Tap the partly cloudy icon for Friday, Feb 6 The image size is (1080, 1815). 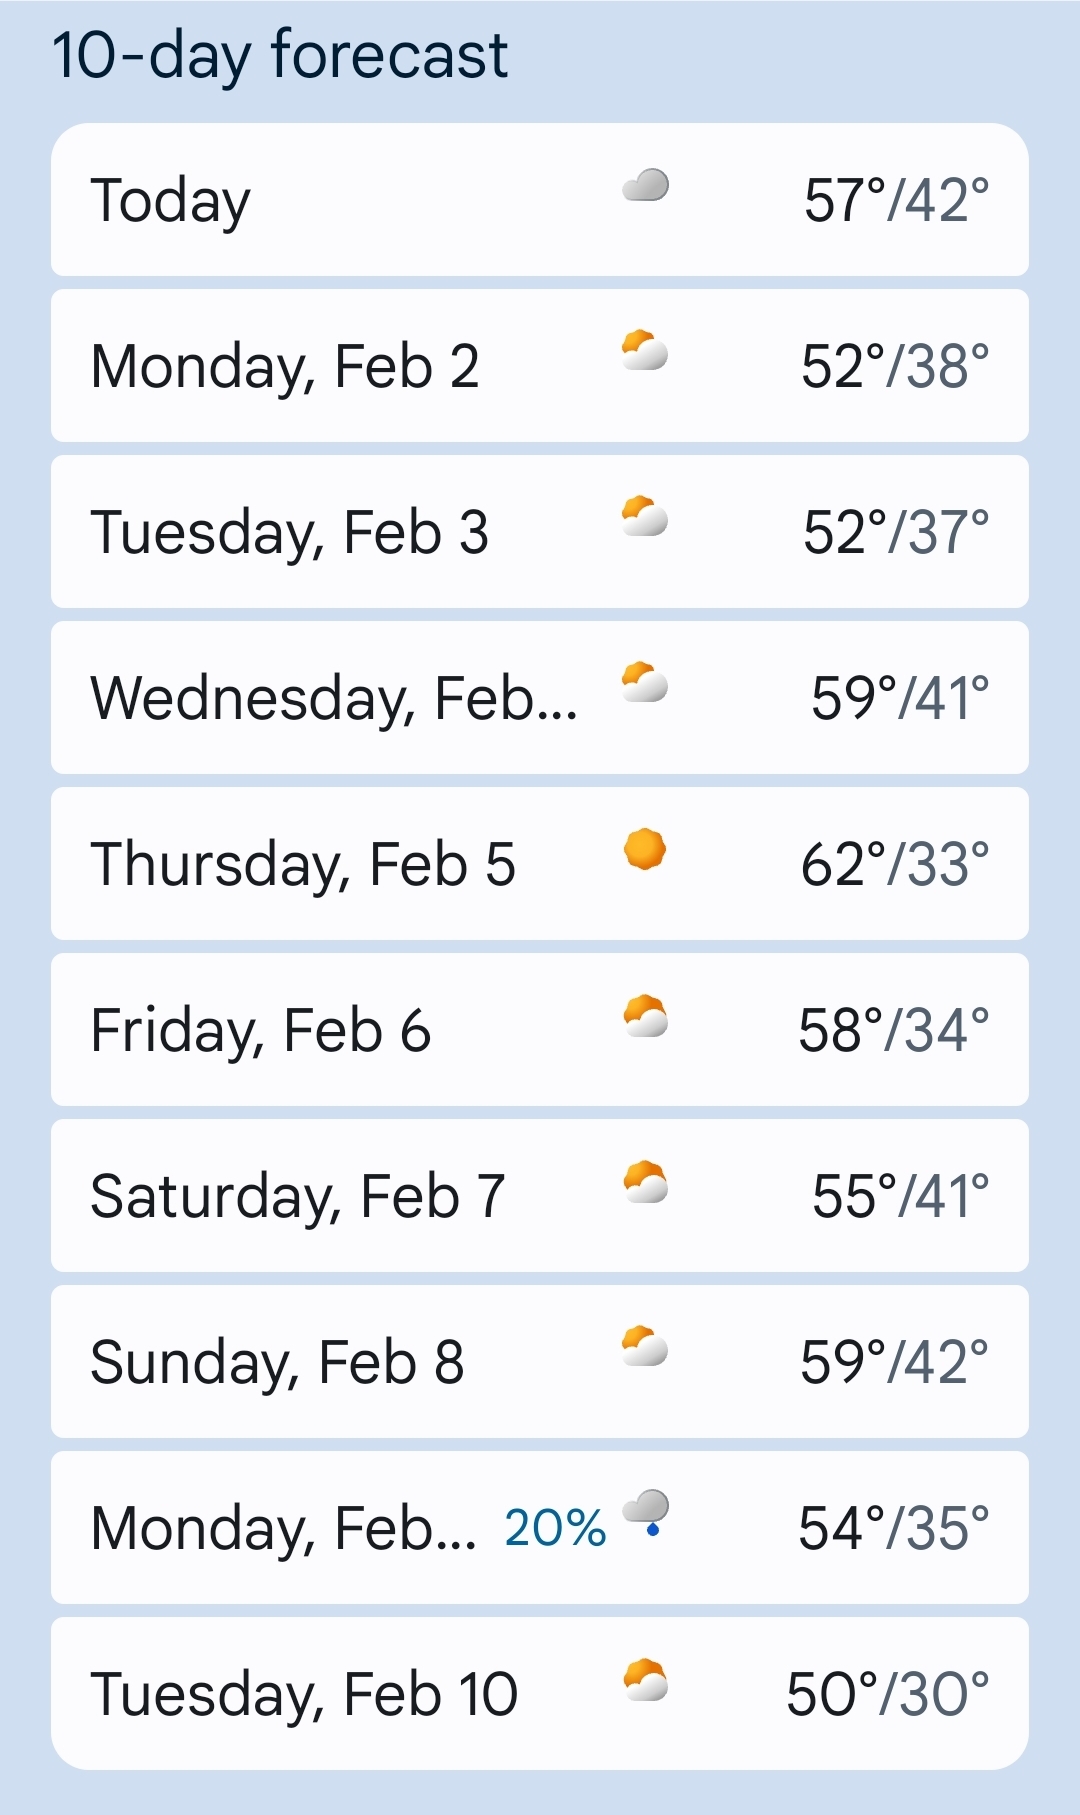(x=645, y=1016)
